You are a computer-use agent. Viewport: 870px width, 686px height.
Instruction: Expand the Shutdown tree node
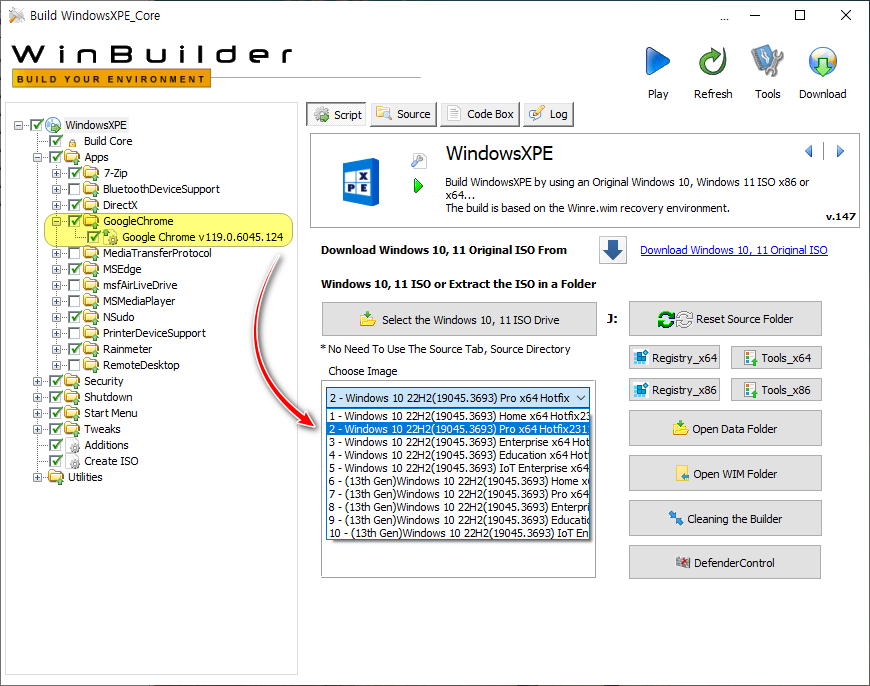click(37, 397)
